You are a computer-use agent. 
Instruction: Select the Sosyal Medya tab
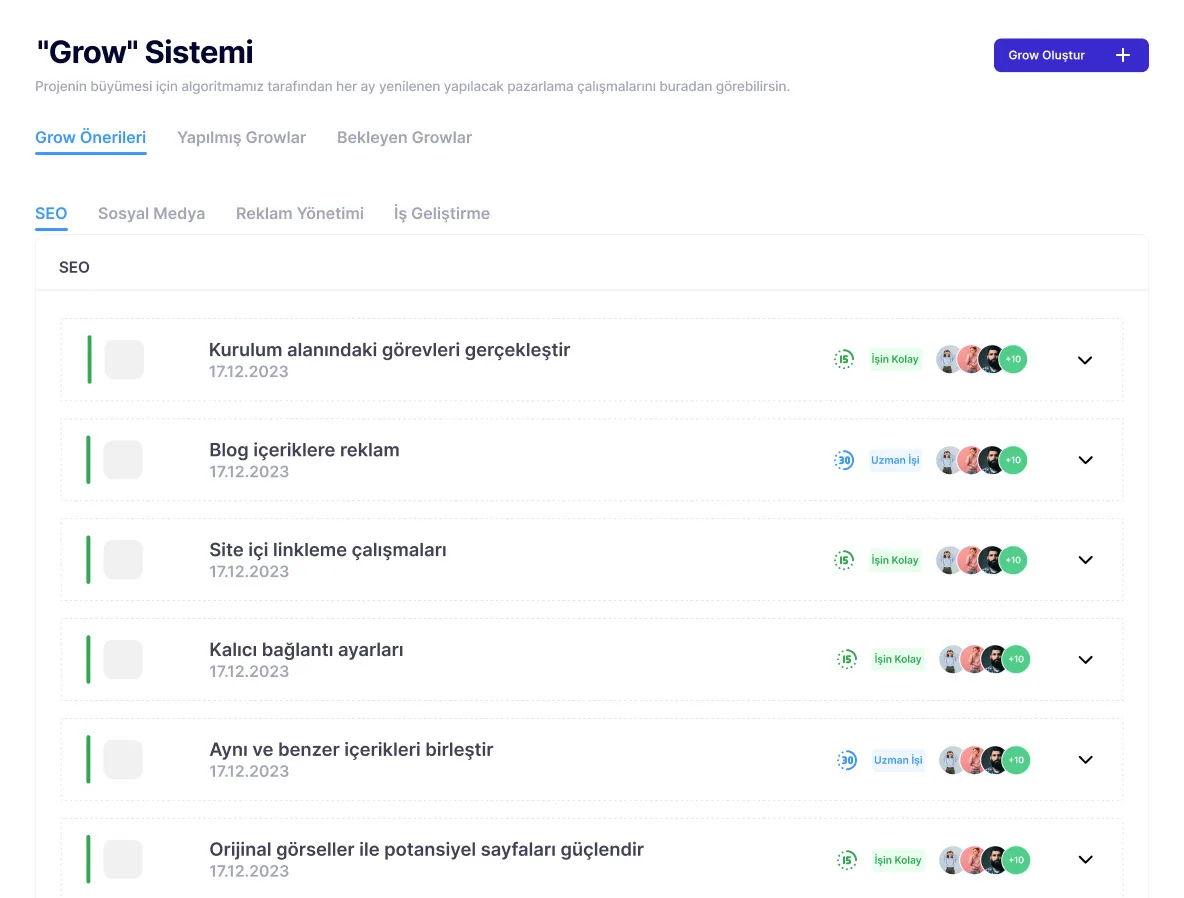pos(152,214)
